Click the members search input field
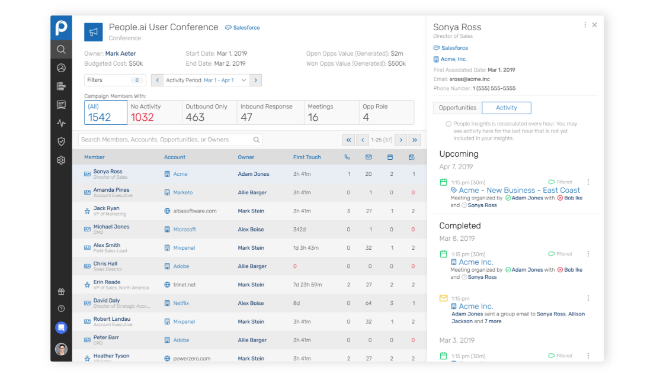The image size is (660, 377). [170, 140]
